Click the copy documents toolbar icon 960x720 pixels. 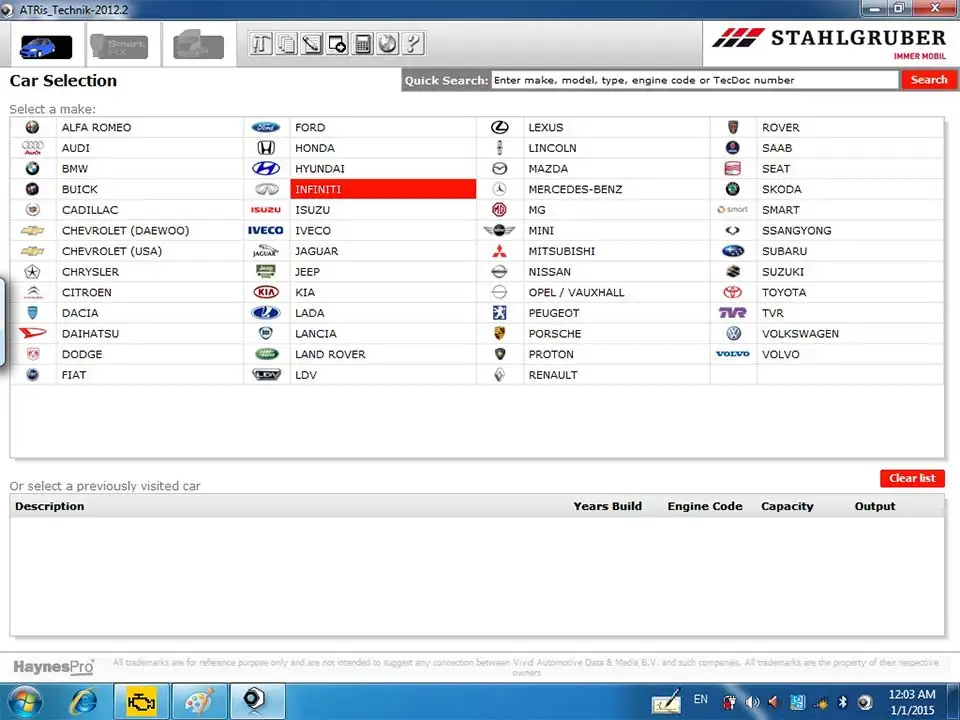point(286,44)
